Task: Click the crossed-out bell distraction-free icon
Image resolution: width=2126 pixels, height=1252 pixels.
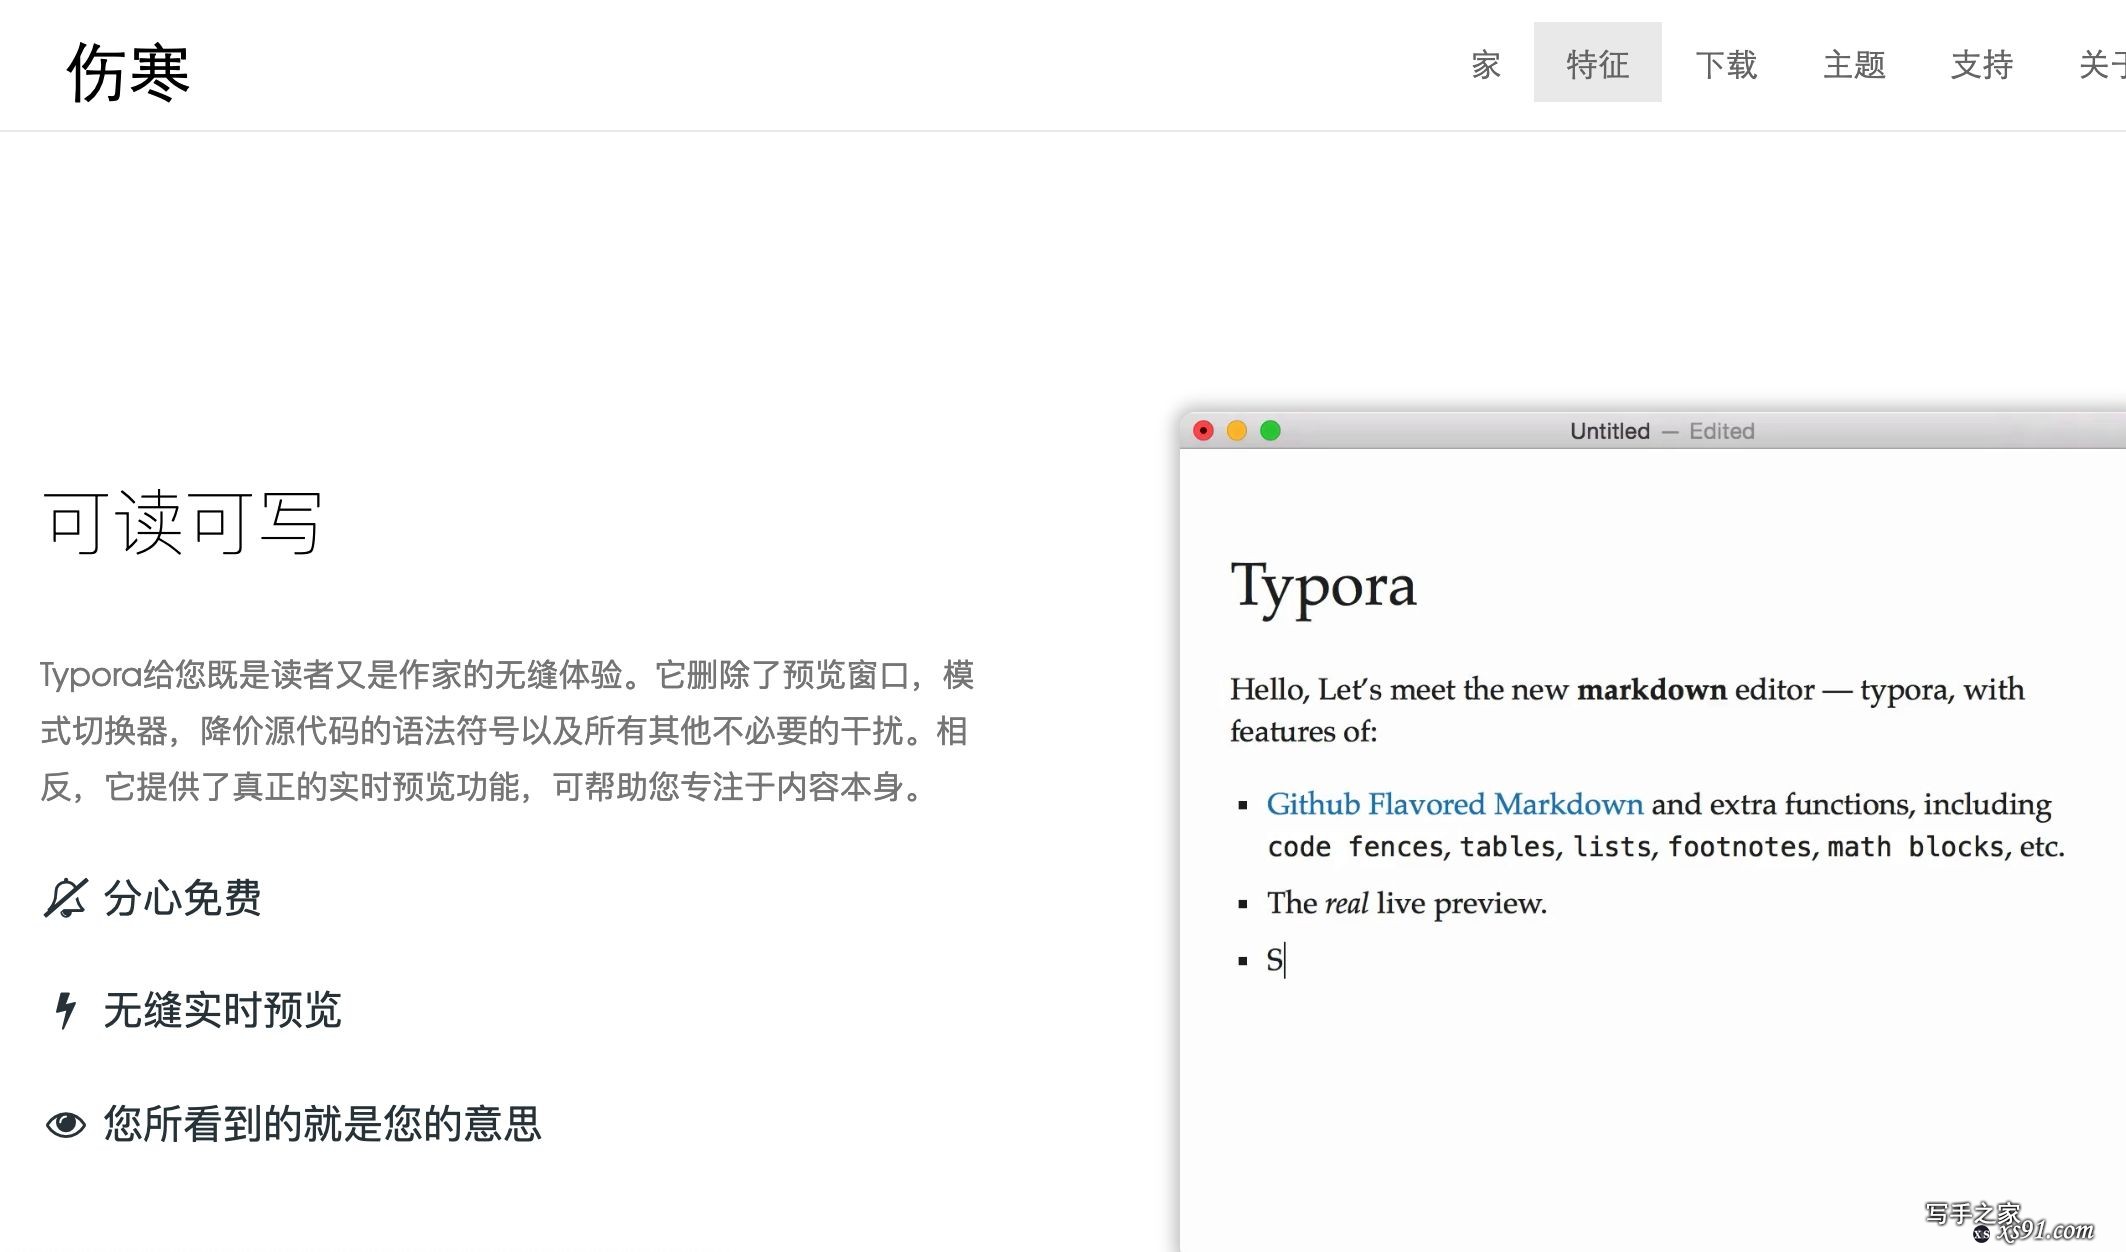Action: pyautogui.click(x=66, y=898)
